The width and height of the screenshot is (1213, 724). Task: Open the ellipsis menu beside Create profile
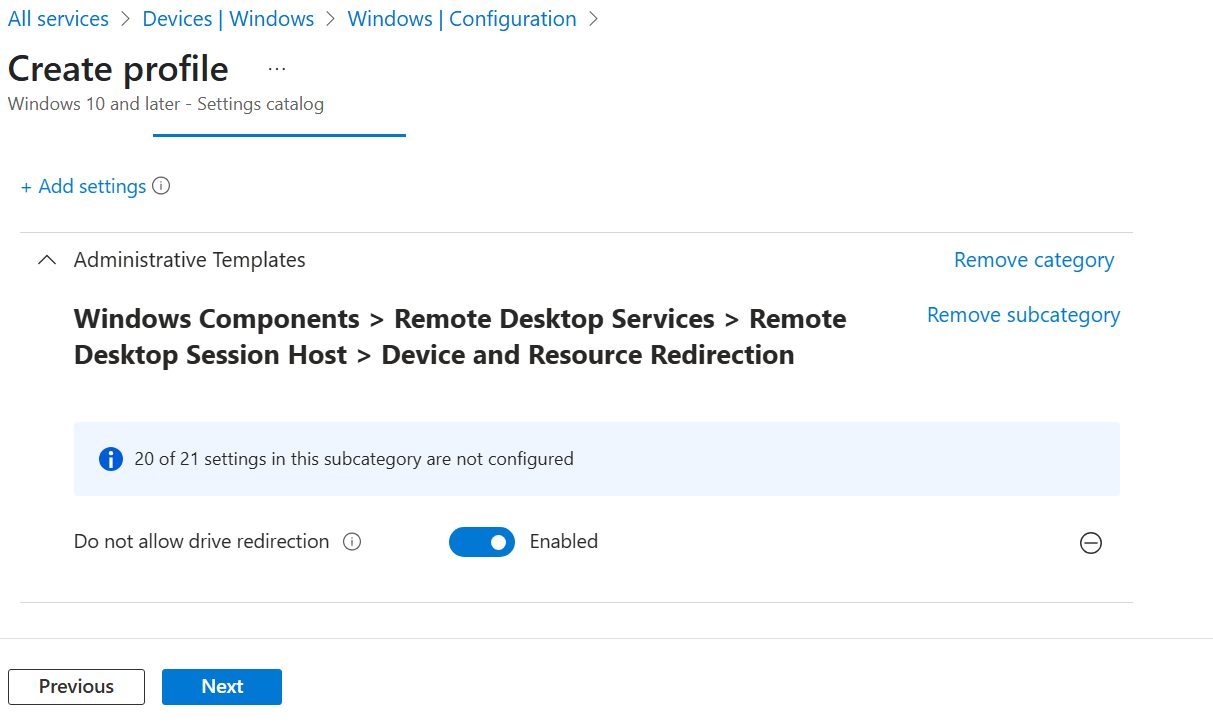point(277,69)
